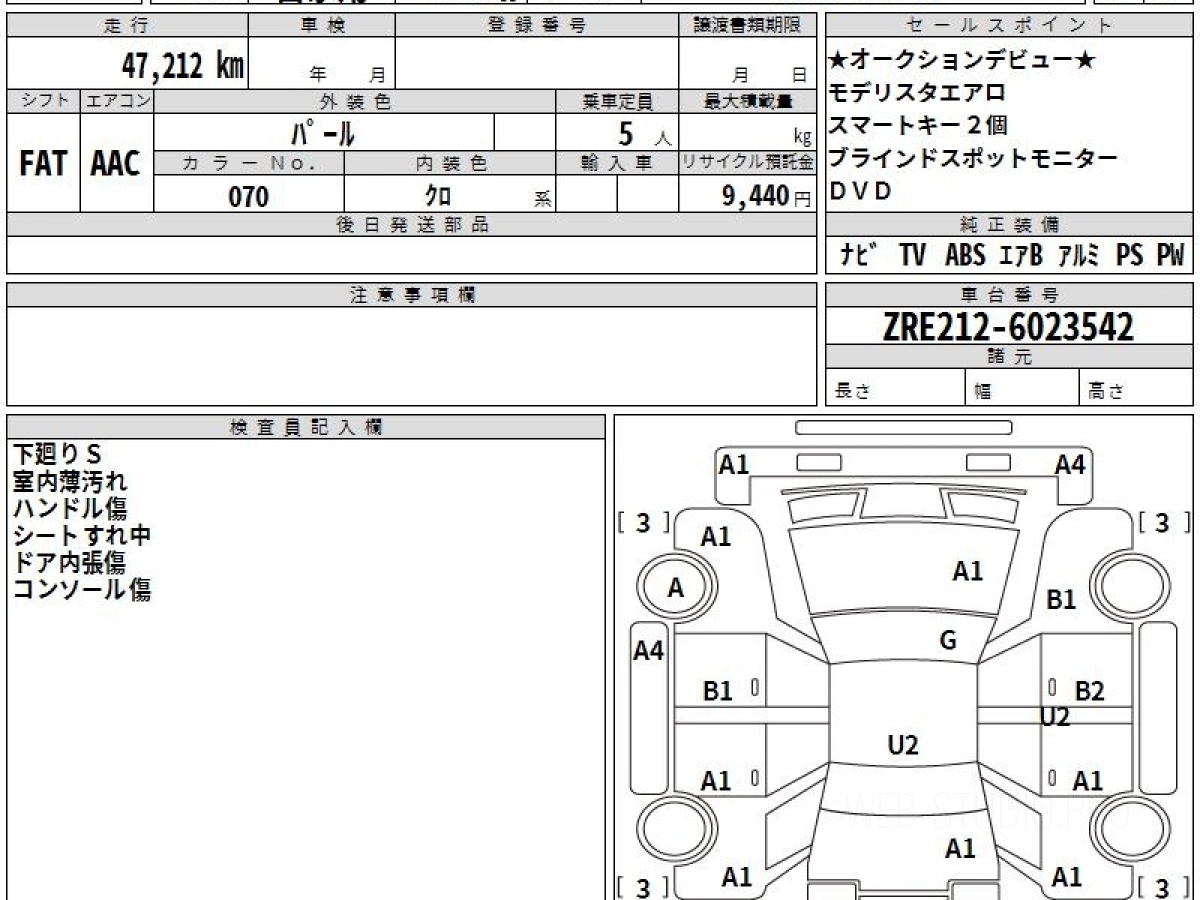
Task: Select the ハンドル傷 inspector note
Action: 70,509
